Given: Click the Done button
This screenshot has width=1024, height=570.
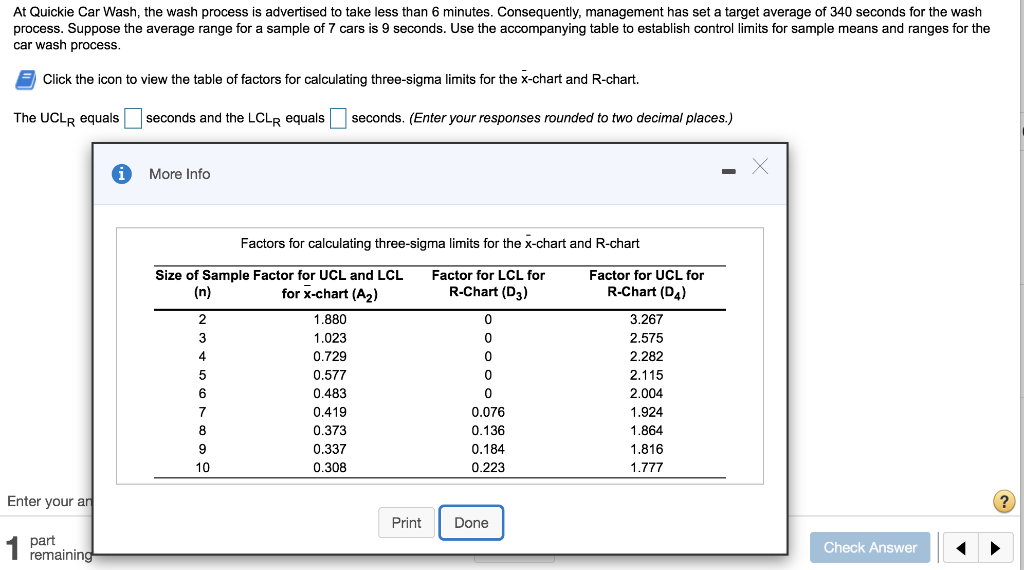Looking at the screenshot, I should tap(471, 523).
